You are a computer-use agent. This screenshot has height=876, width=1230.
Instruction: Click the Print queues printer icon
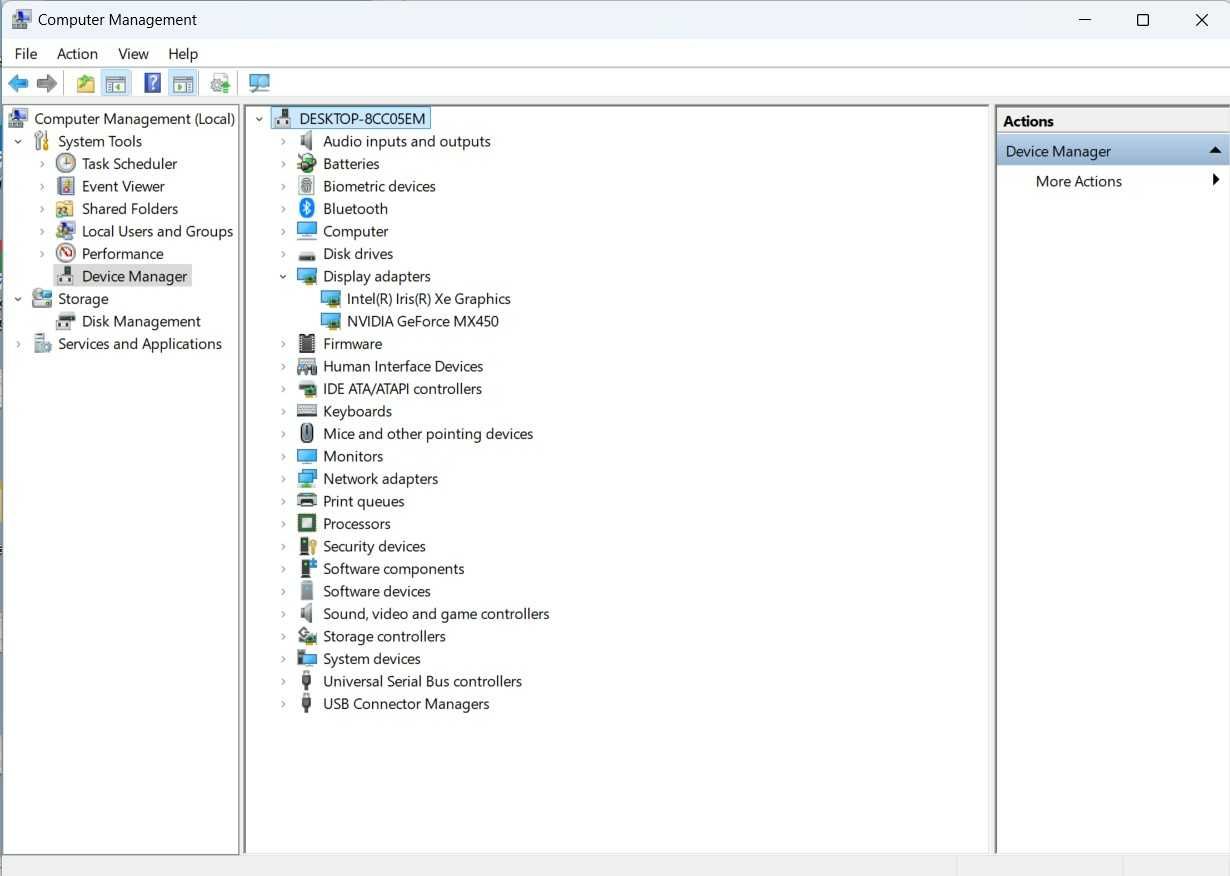point(307,501)
